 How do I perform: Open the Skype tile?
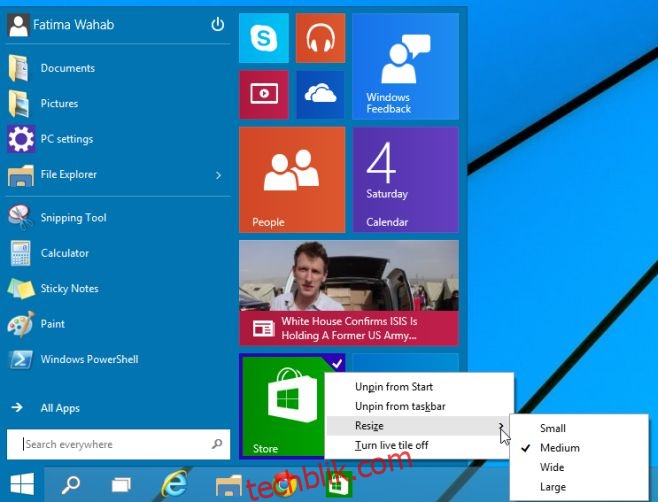tap(264, 38)
